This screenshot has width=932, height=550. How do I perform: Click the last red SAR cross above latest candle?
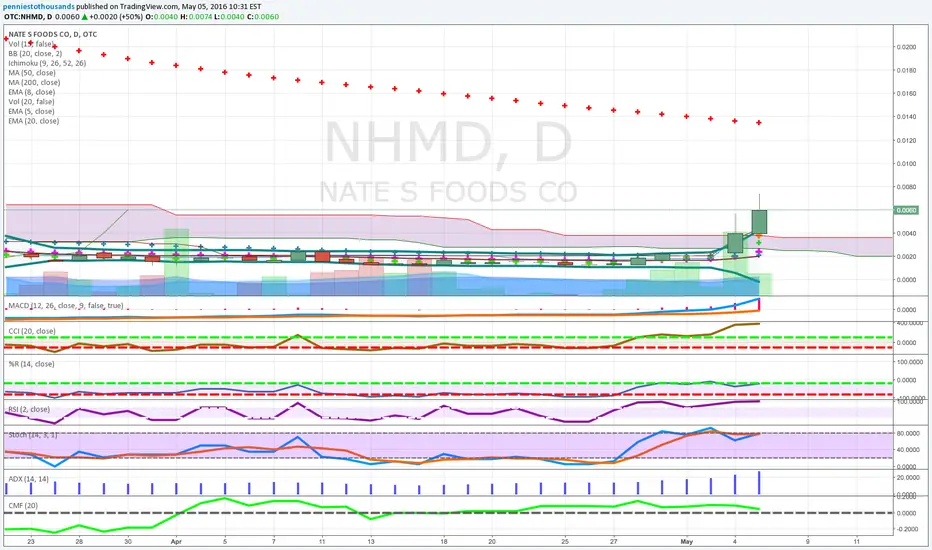tap(759, 122)
